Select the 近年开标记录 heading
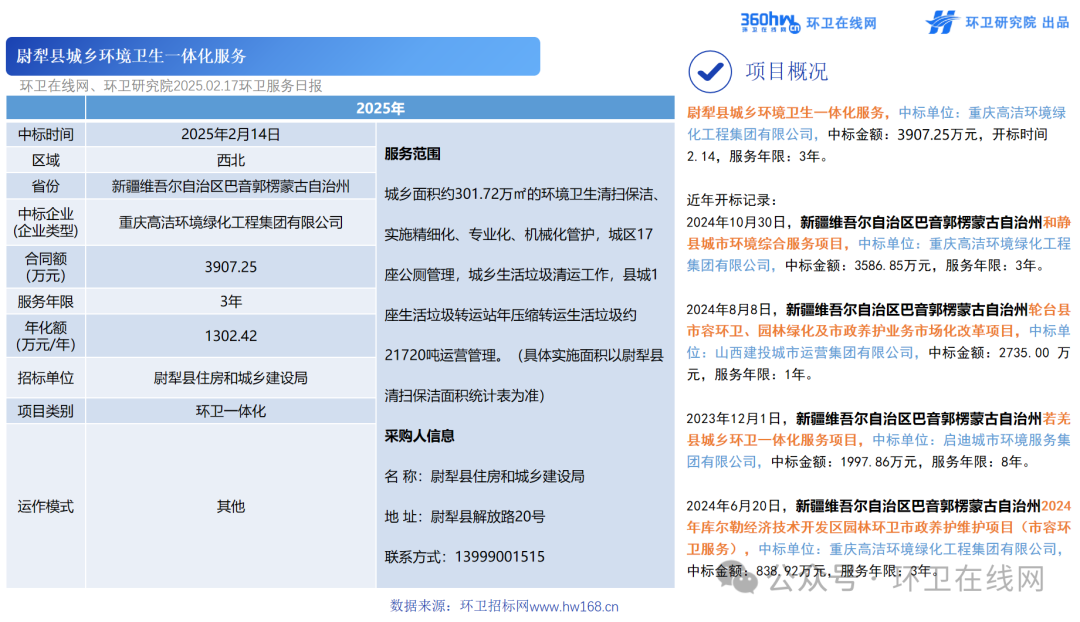Viewport: 1080px width, 622px height. pyautogui.click(x=732, y=200)
